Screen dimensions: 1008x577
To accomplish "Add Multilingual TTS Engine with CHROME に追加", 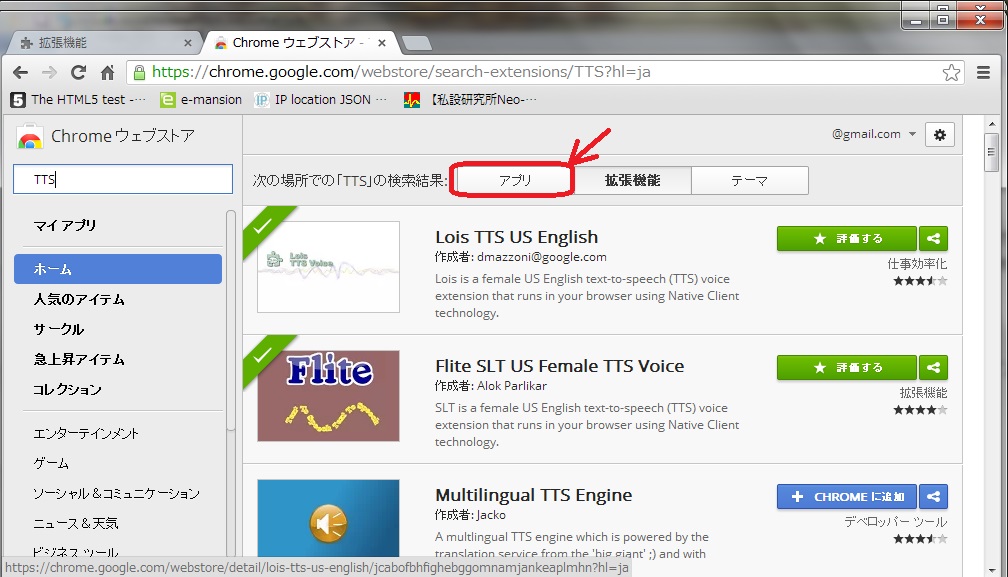I will pos(847,497).
